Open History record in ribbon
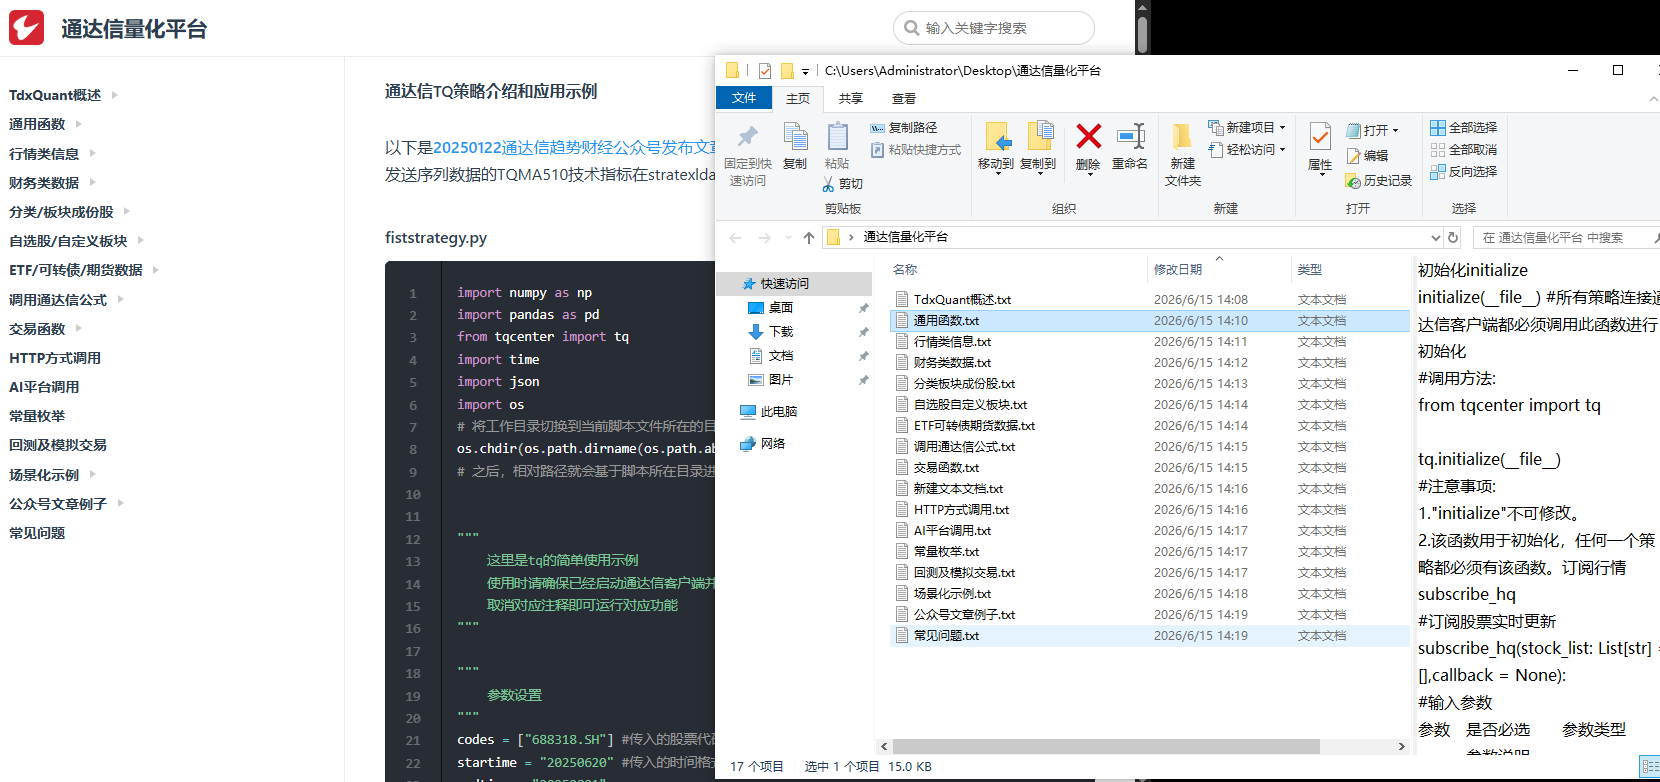This screenshot has width=1660, height=782. [1379, 181]
